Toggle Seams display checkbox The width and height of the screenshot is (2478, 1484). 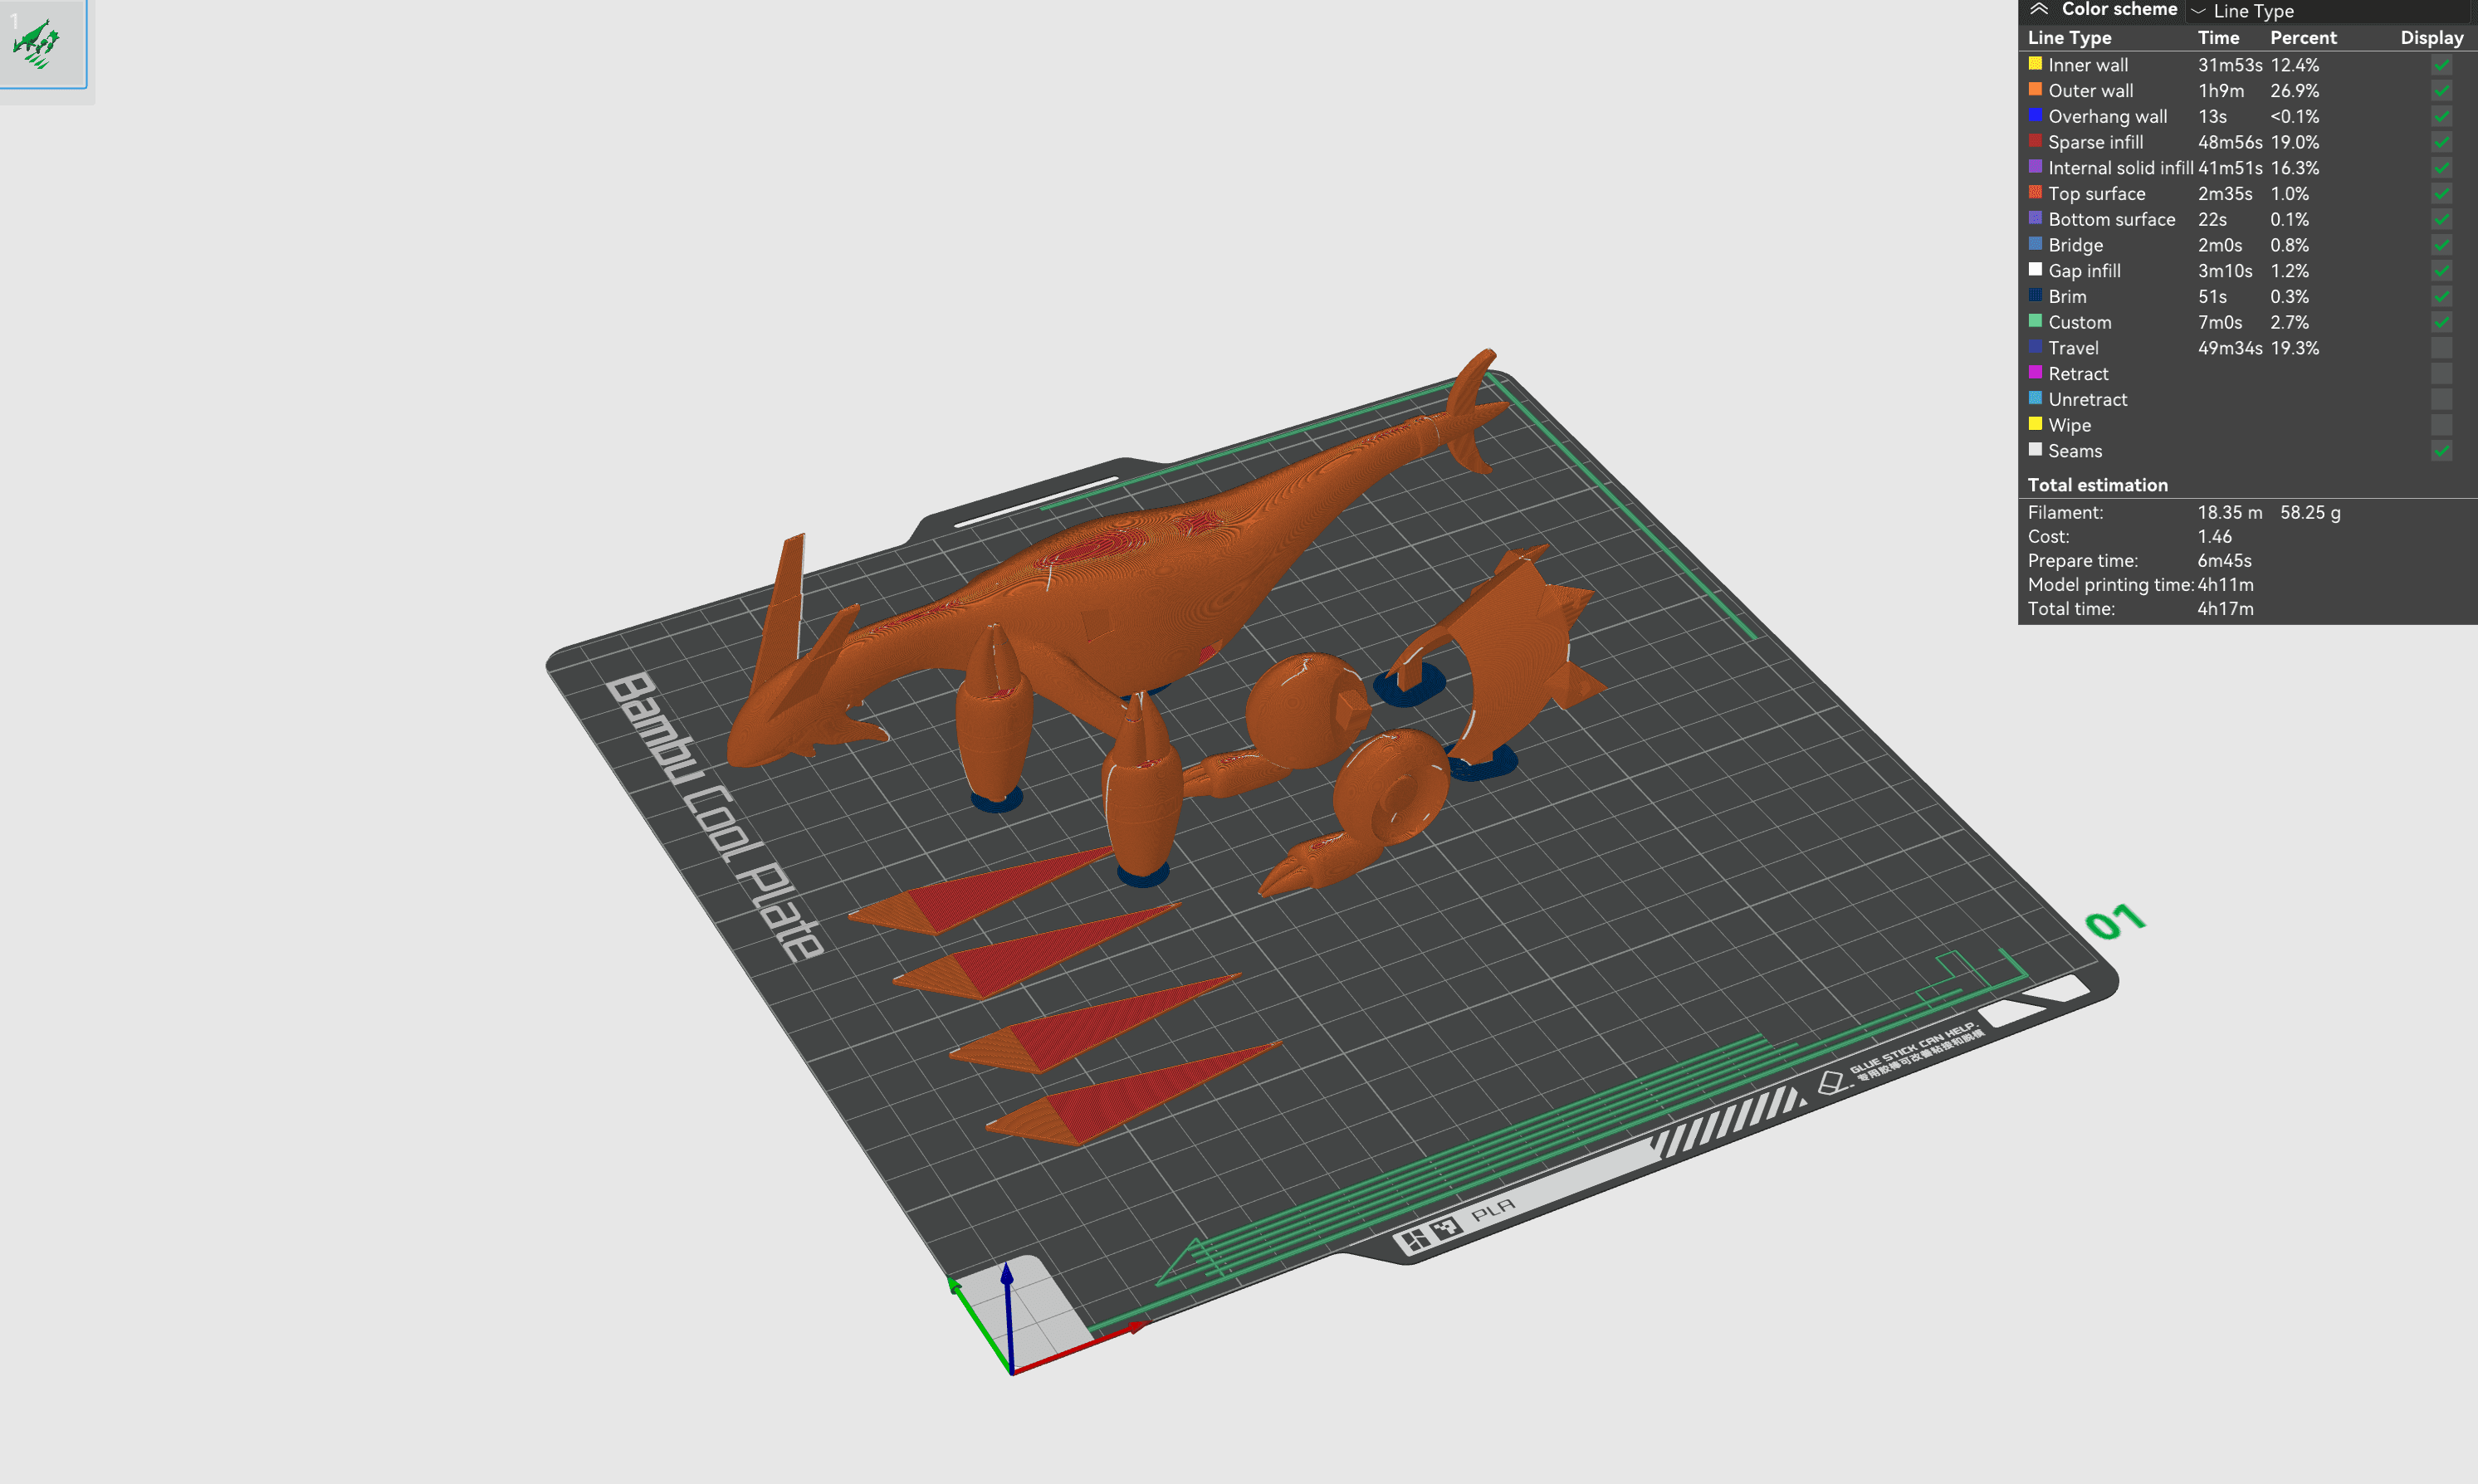2441,451
